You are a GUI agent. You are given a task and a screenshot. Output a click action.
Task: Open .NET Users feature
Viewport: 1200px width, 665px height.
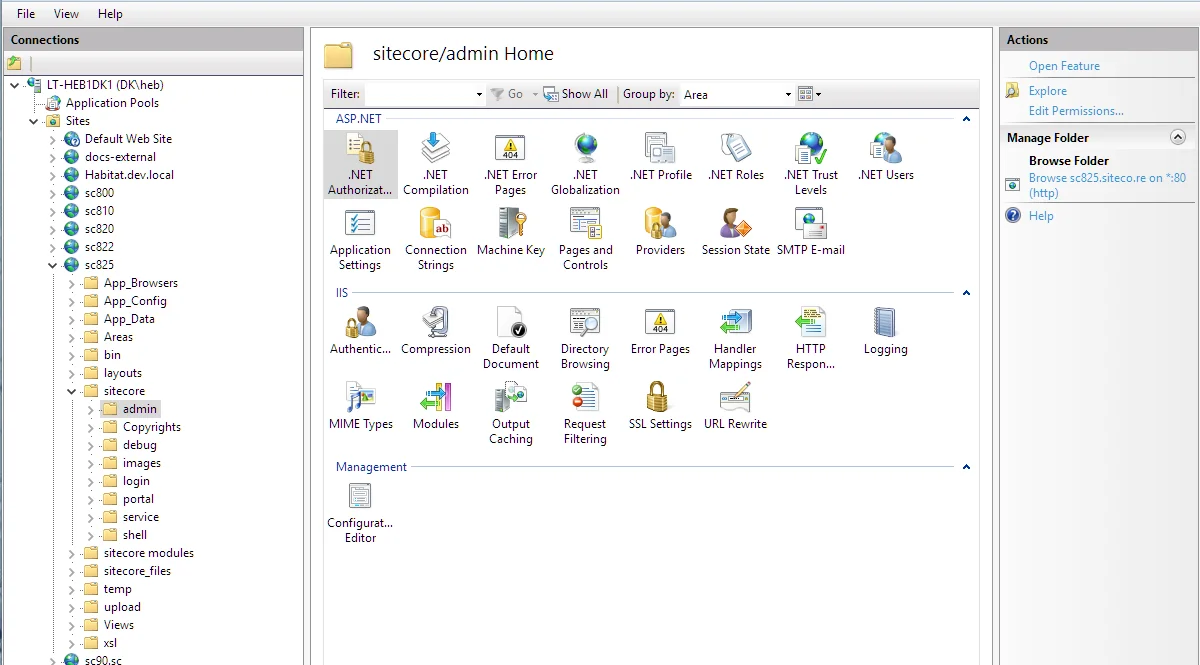point(886,157)
